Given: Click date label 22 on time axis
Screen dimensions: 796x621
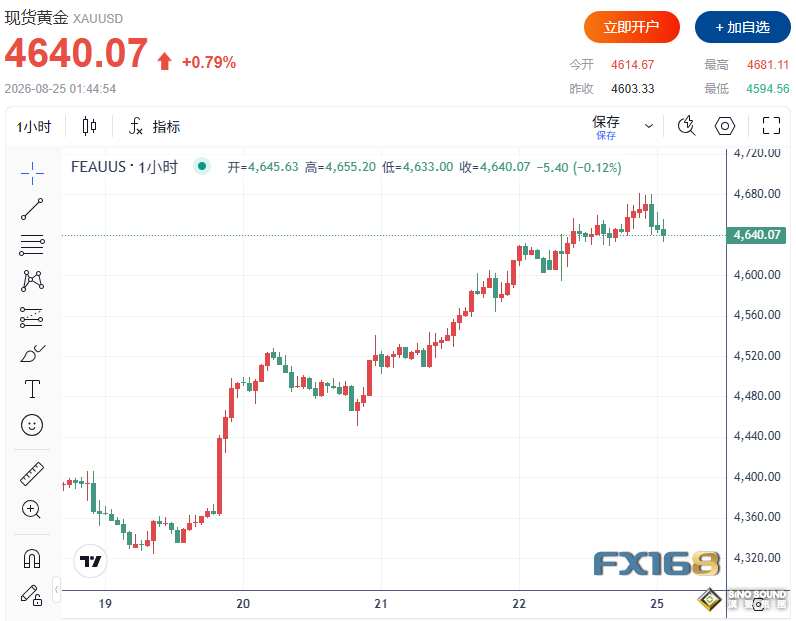Looking at the screenshot, I should tap(519, 604).
